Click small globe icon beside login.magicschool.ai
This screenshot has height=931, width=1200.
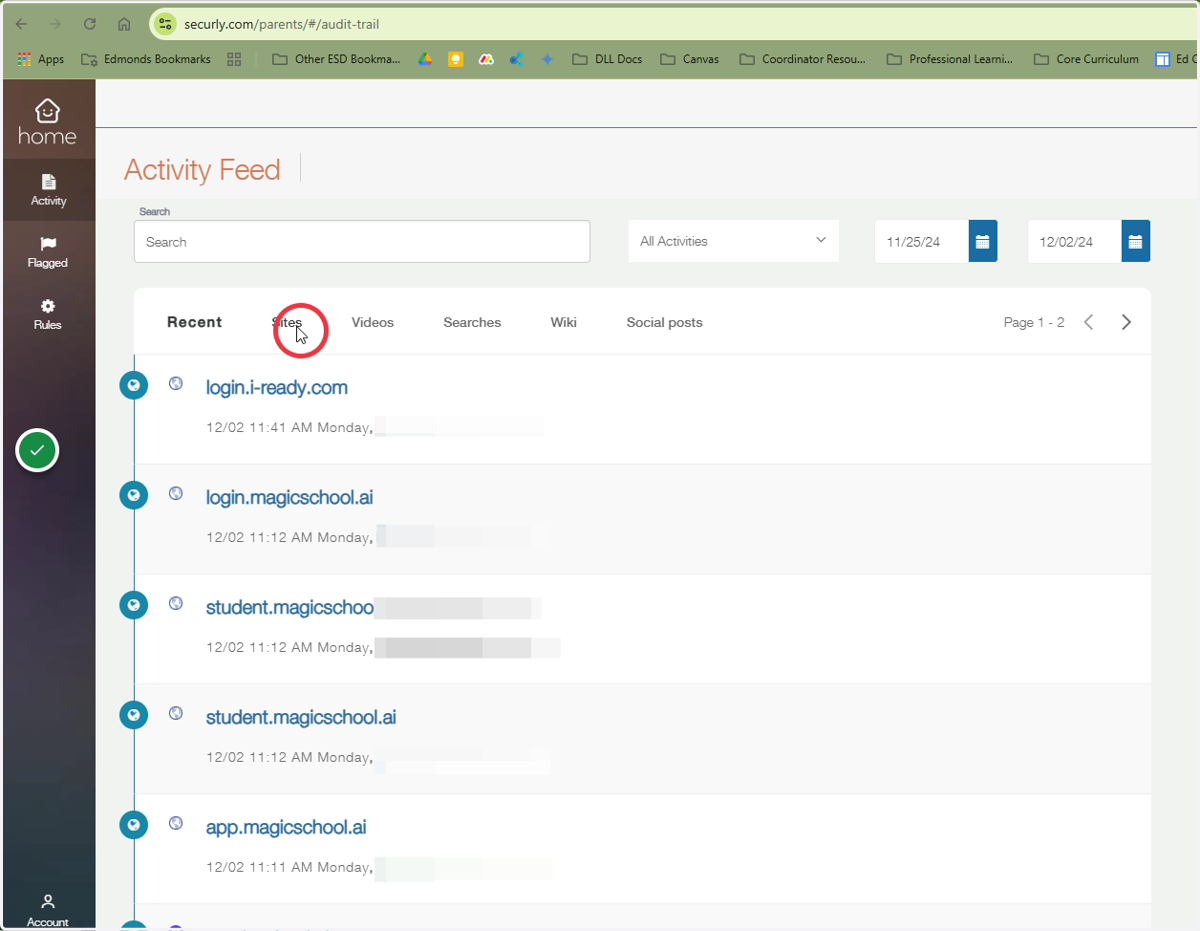click(176, 493)
